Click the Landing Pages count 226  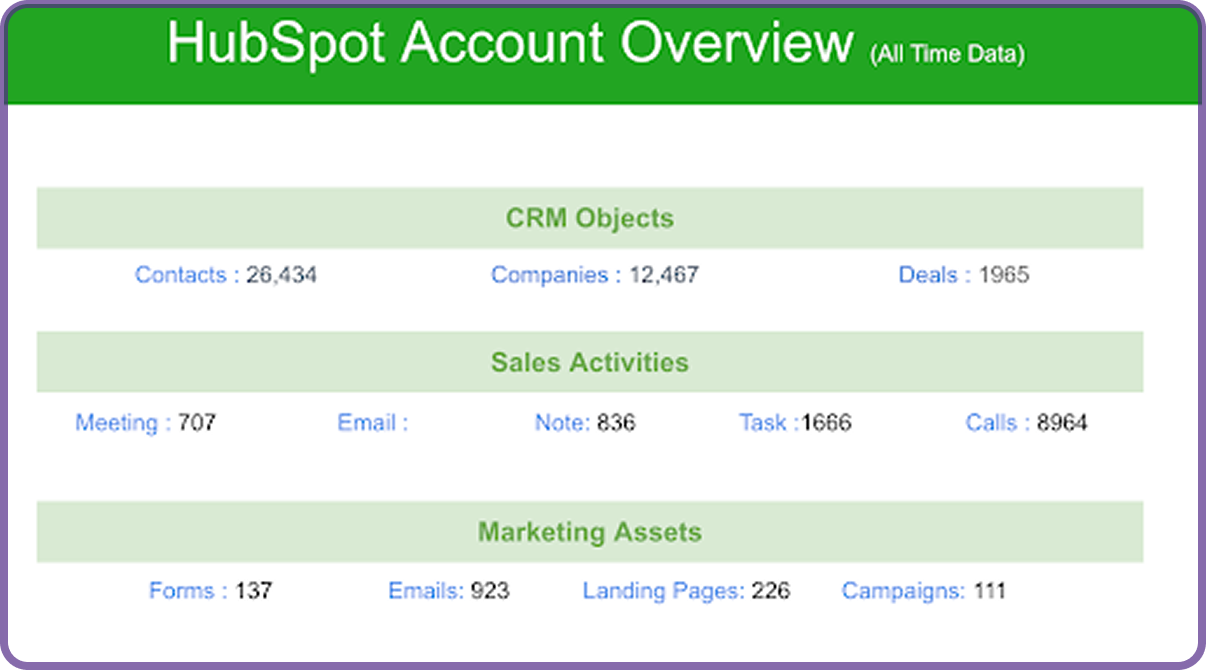point(771,591)
